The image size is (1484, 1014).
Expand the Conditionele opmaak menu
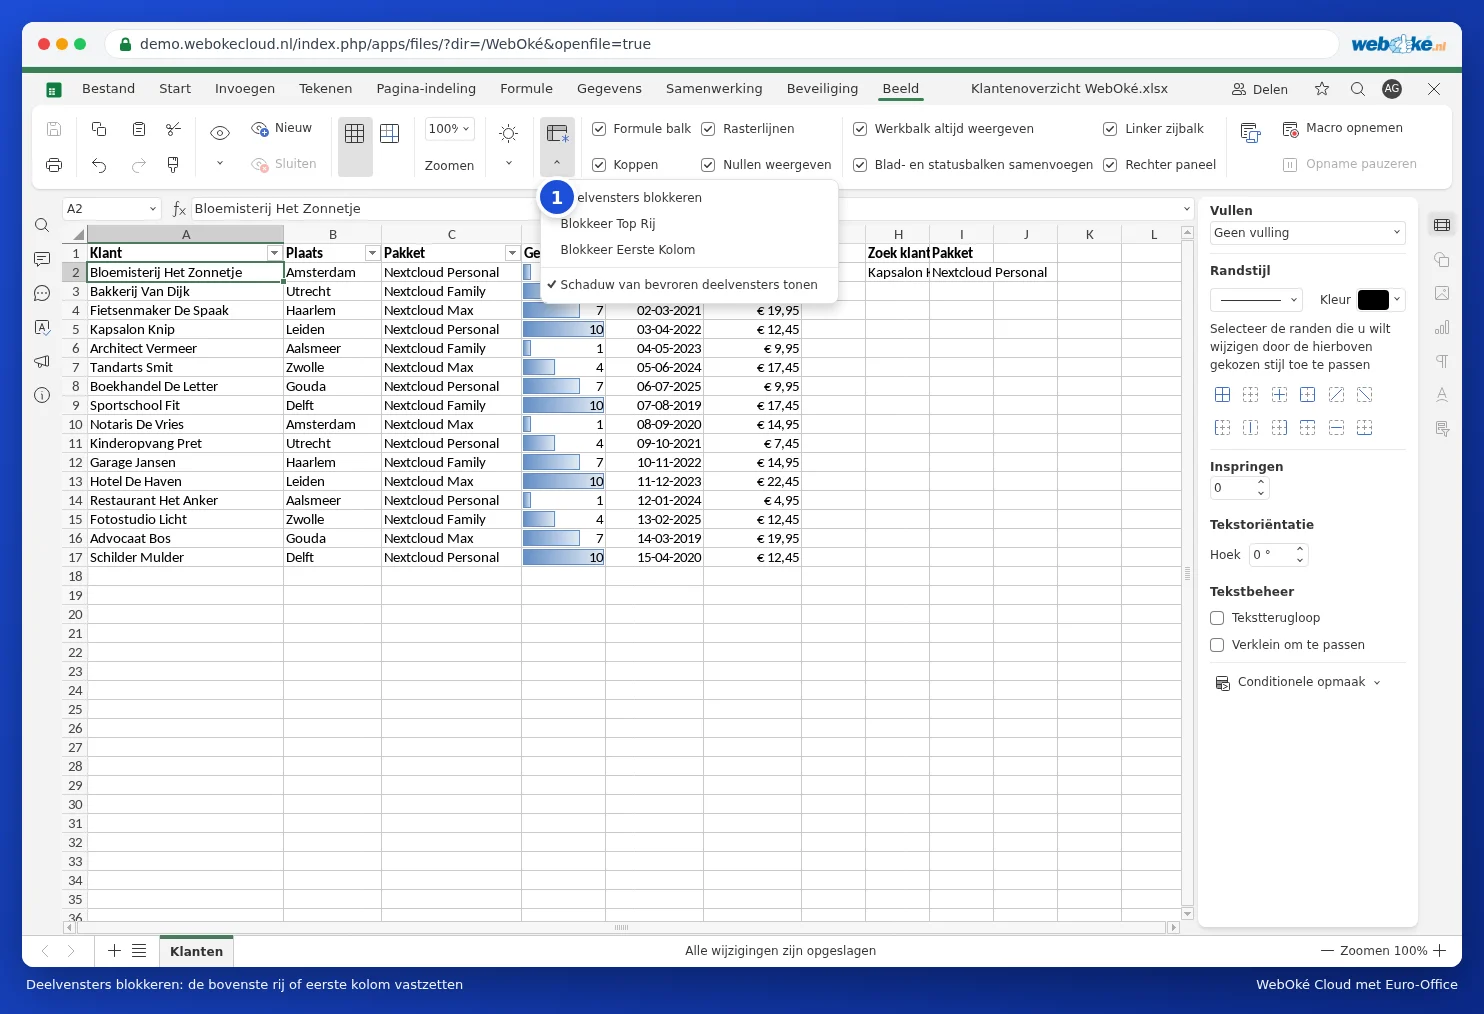(1298, 682)
